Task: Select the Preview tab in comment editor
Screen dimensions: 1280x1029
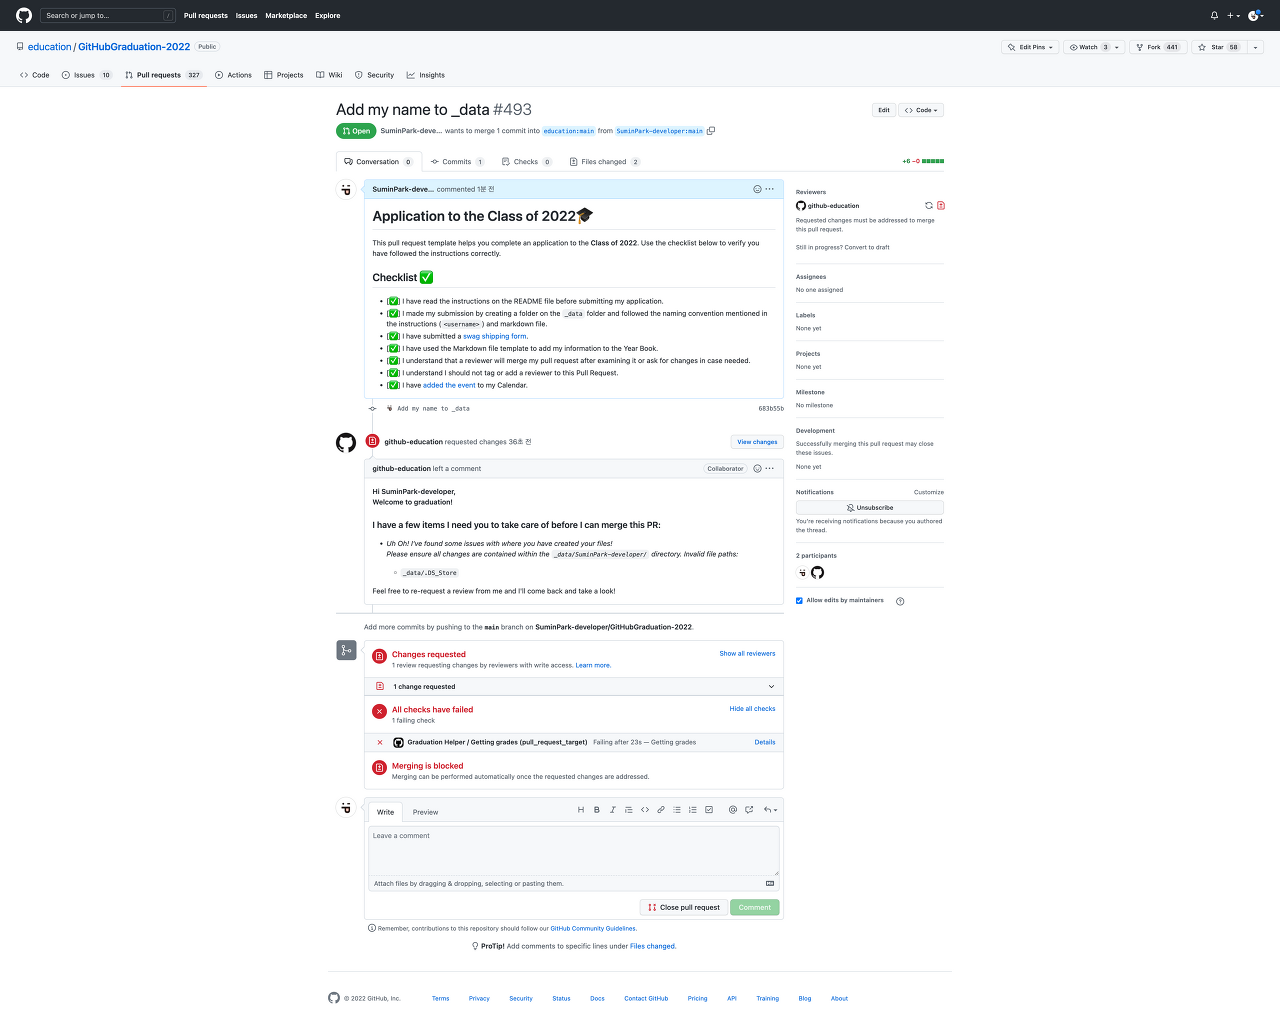Action: [425, 812]
